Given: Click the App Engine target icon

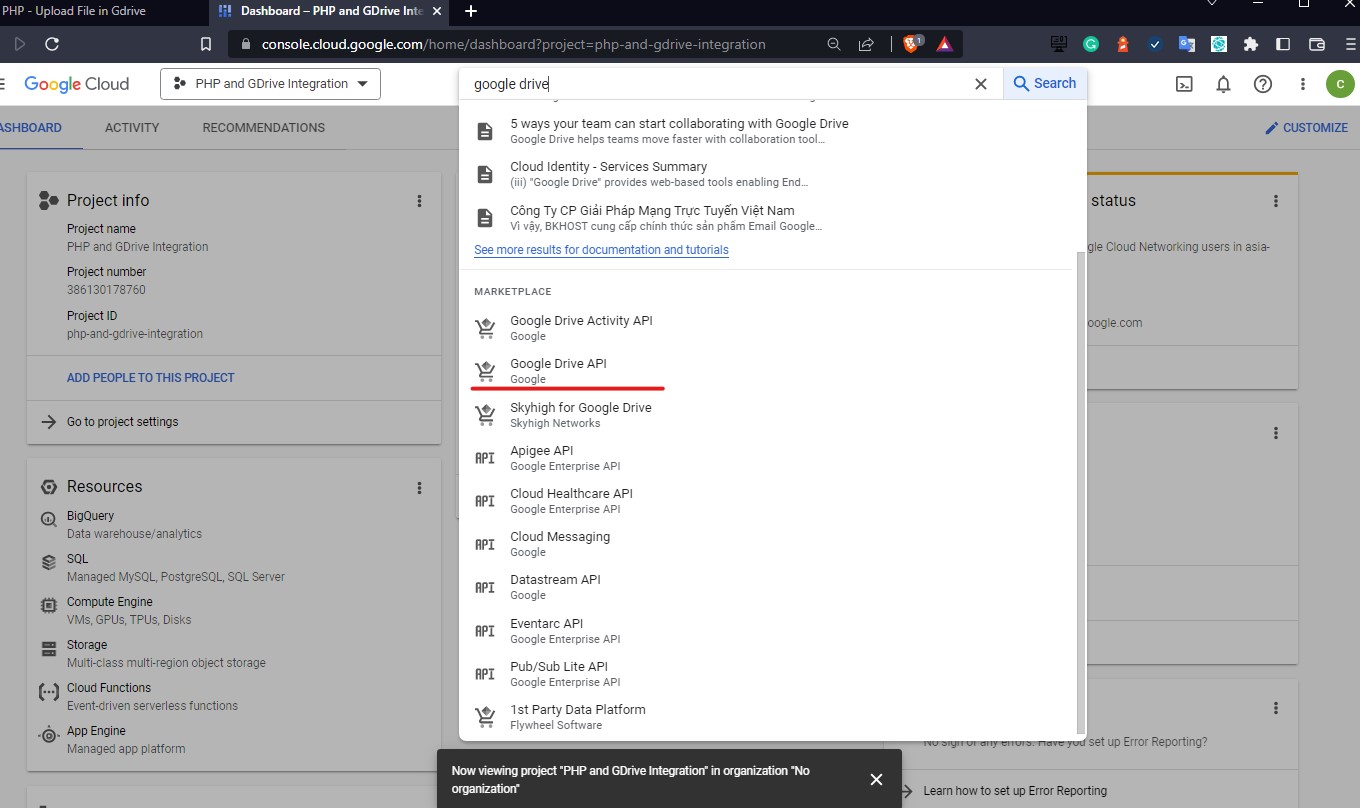Looking at the screenshot, I should (49, 735).
